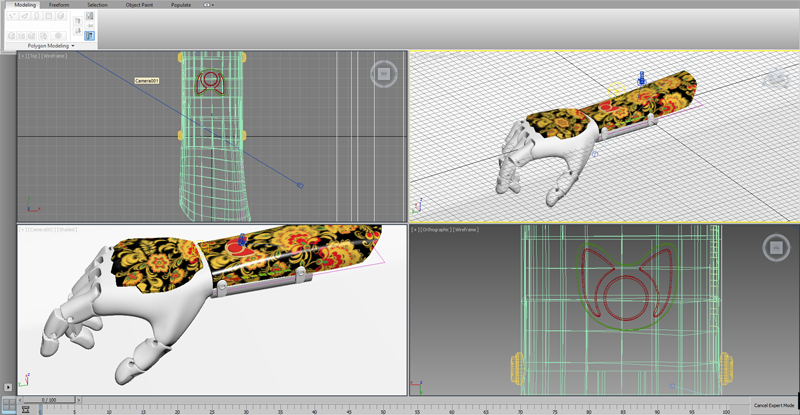
Task: Step time slider forward with right arrow
Action: (79, 400)
